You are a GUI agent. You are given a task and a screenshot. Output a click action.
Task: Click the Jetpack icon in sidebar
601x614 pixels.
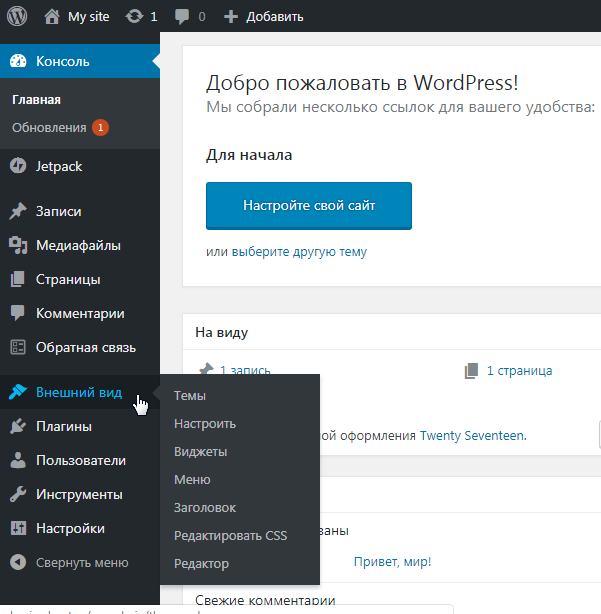(x=18, y=166)
